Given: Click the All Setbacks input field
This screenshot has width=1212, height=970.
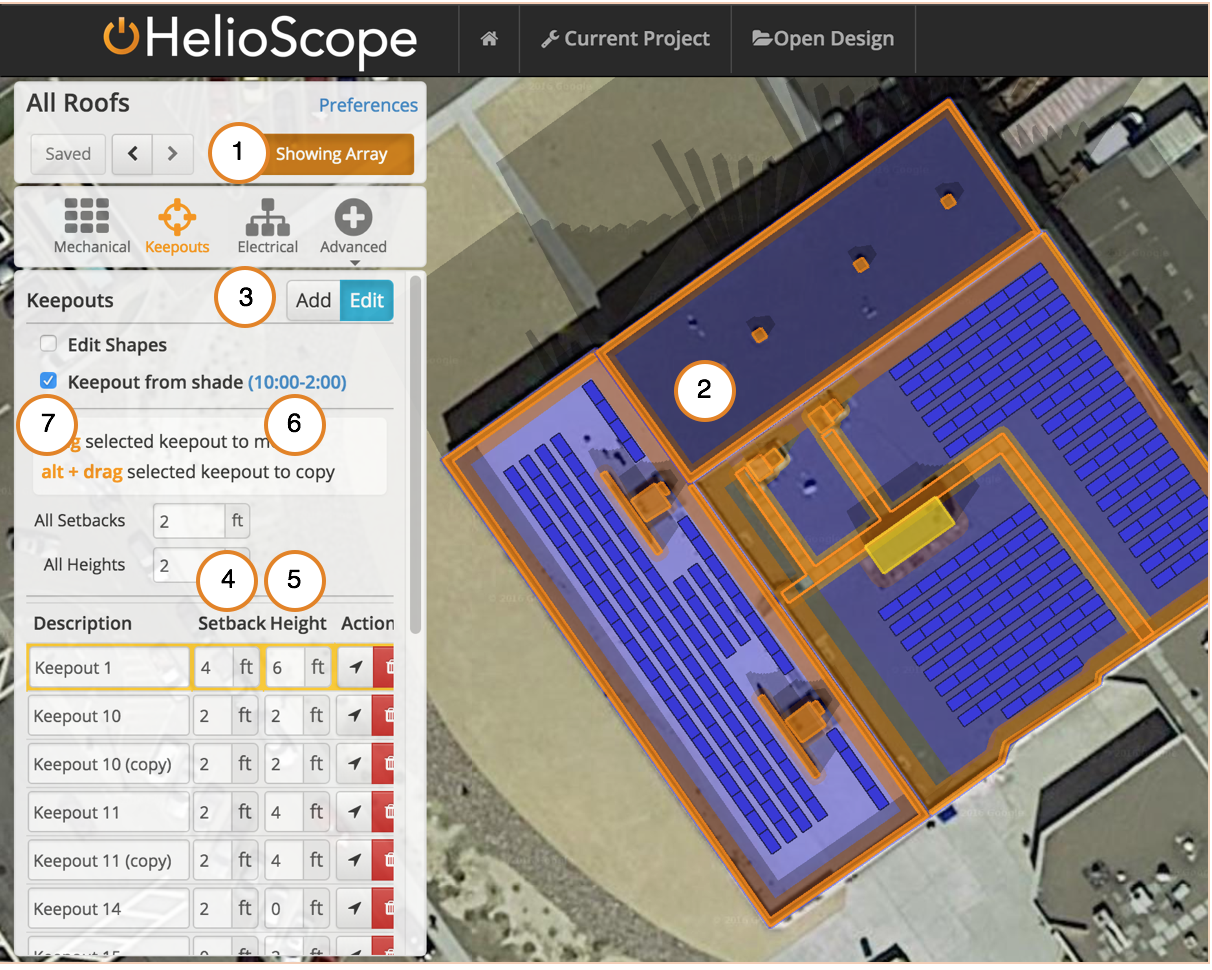Looking at the screenshot, I should coord(189,521).
